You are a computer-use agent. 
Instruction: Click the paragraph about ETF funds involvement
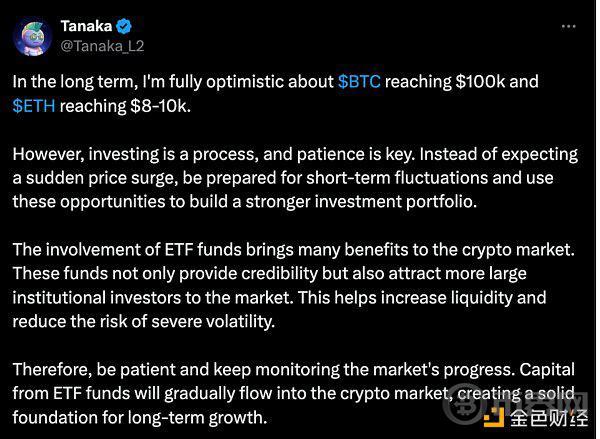click(x=293, y=286)
